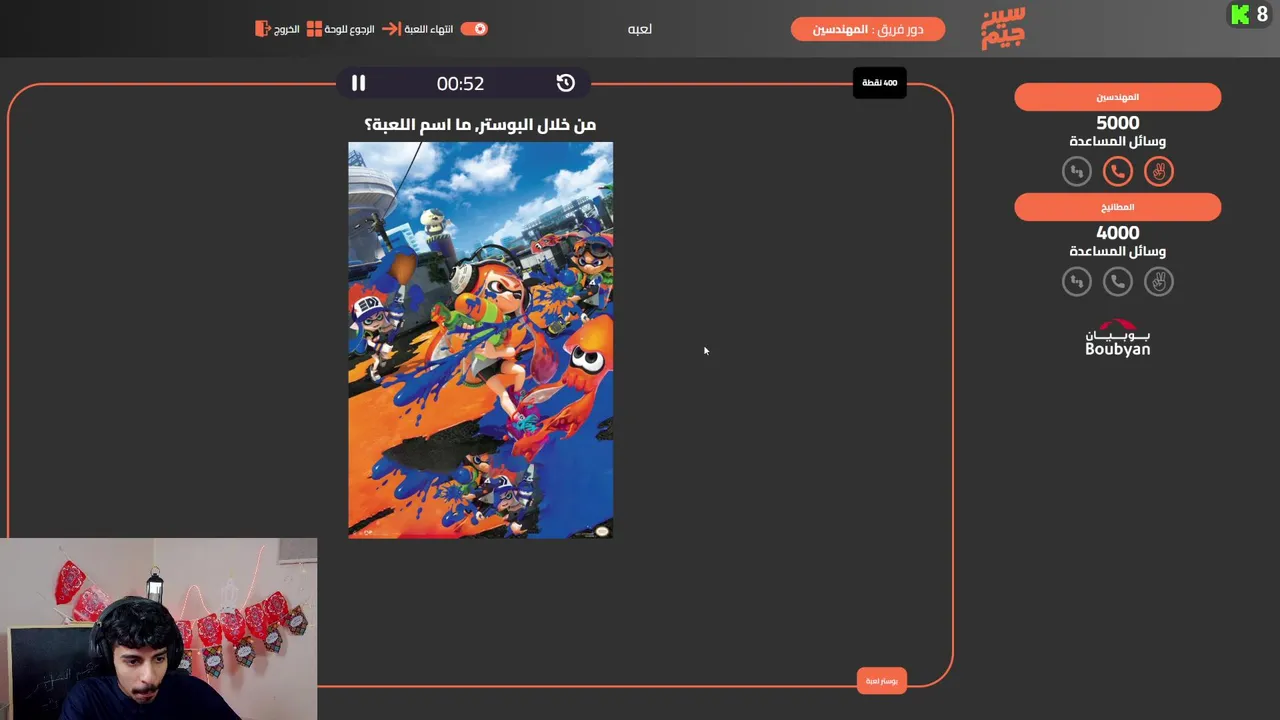Click the green Kick viewer count badge
Image resolution: width=1280 pixels, height=720 pixels.
click(1249, 14)
